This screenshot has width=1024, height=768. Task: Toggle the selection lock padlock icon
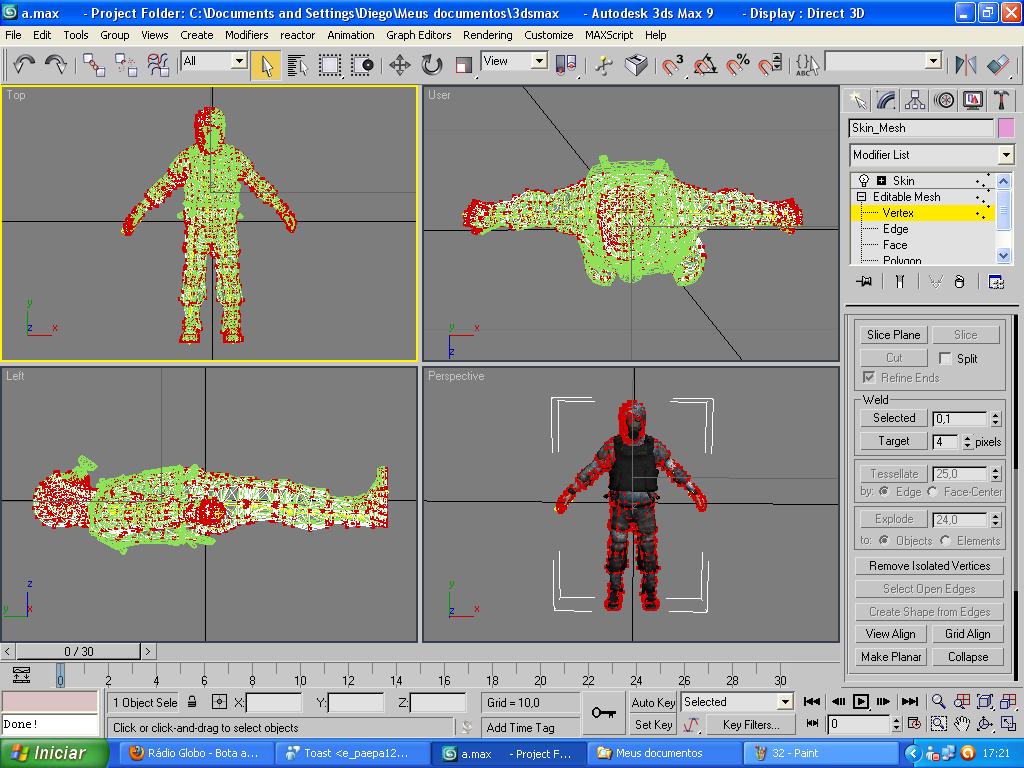point(192,702)
